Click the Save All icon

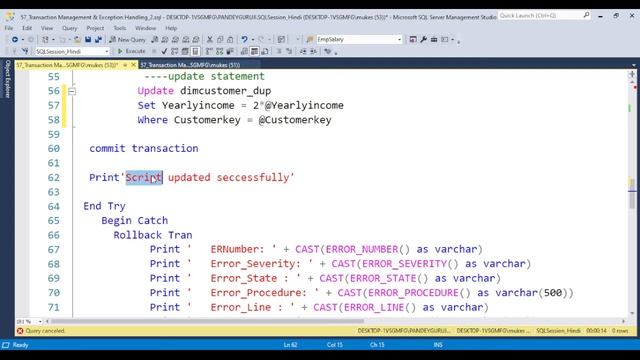pos(98,40)
